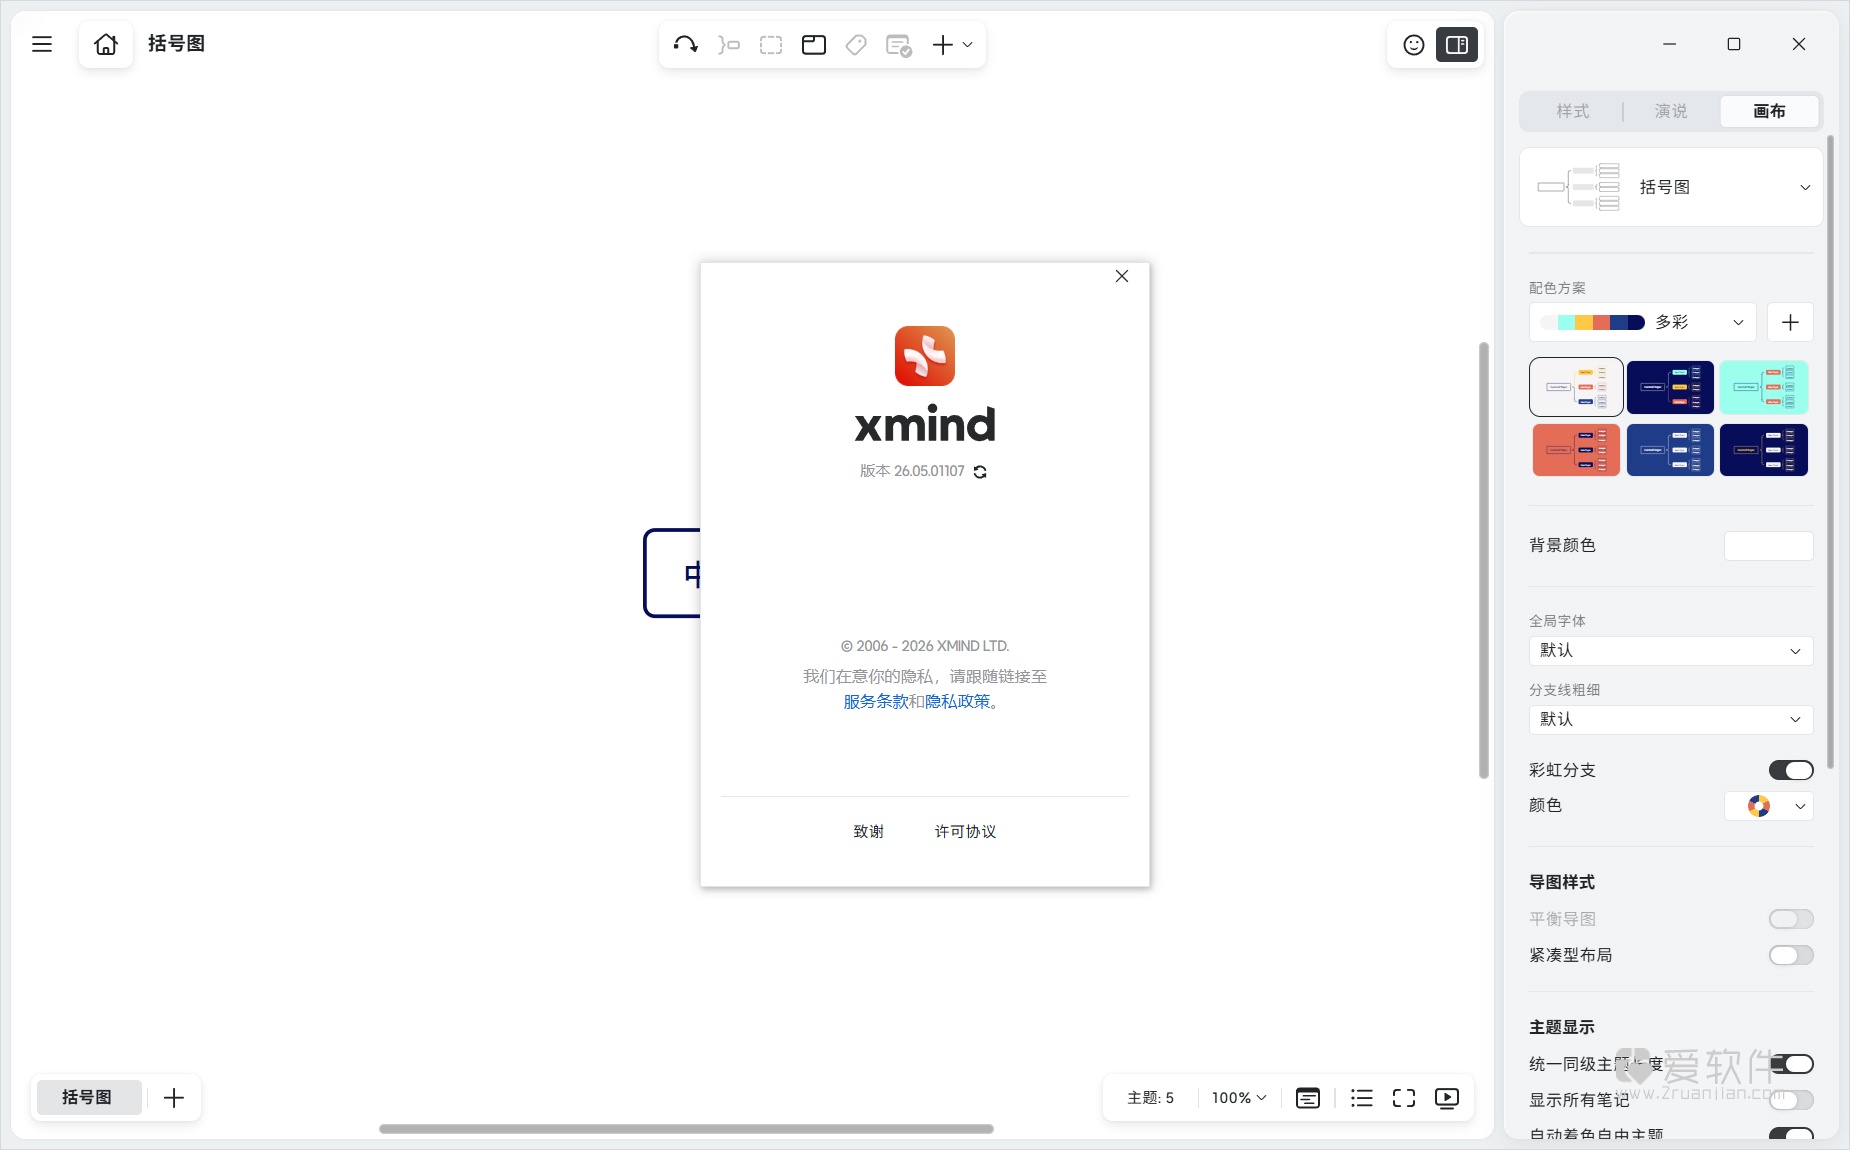1850x1150 pixels.
Task: Click the sidebar panel vertical scrollbar
Action: pos(1830,452)
